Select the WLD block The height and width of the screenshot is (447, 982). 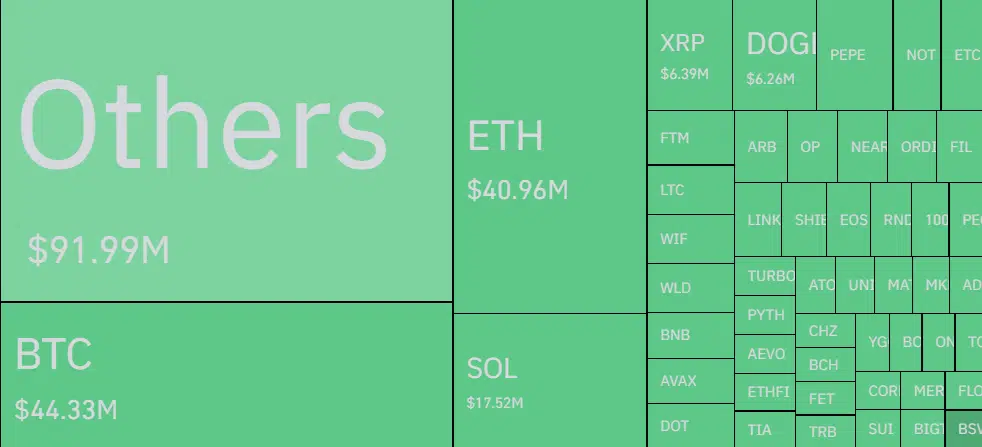point(690,288)
